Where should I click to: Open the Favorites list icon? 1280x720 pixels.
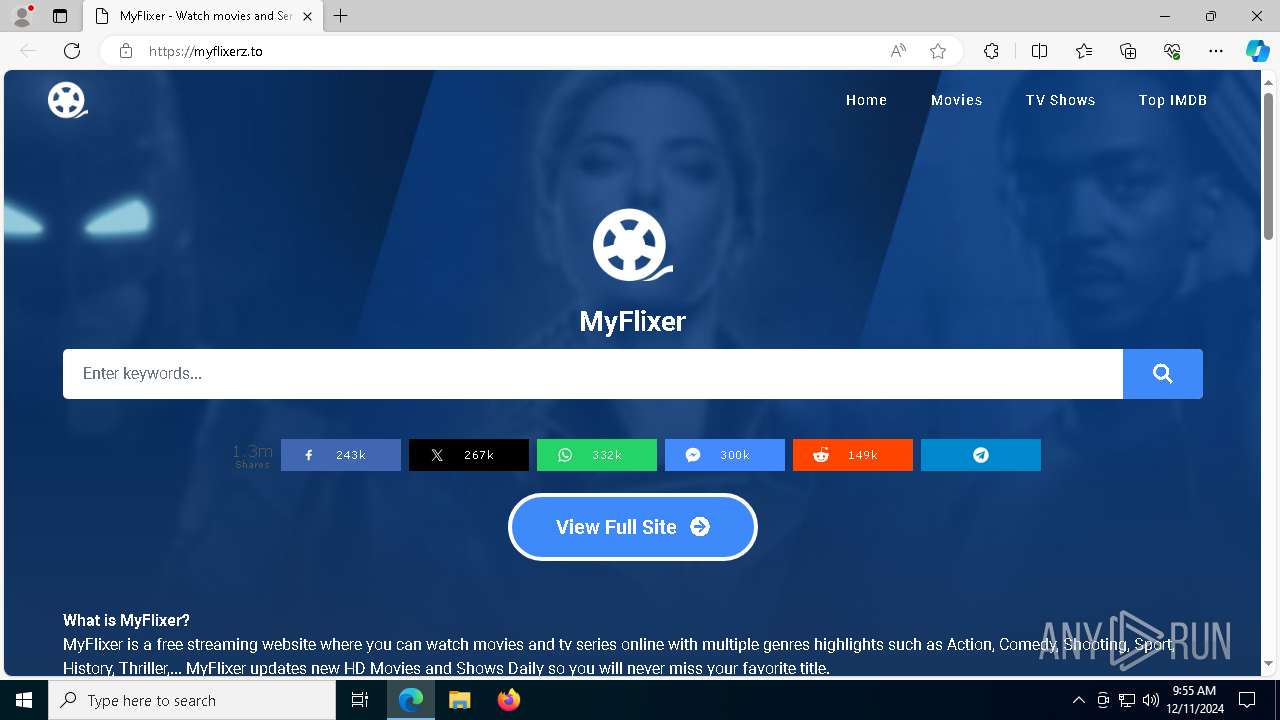click(1084, 51)
